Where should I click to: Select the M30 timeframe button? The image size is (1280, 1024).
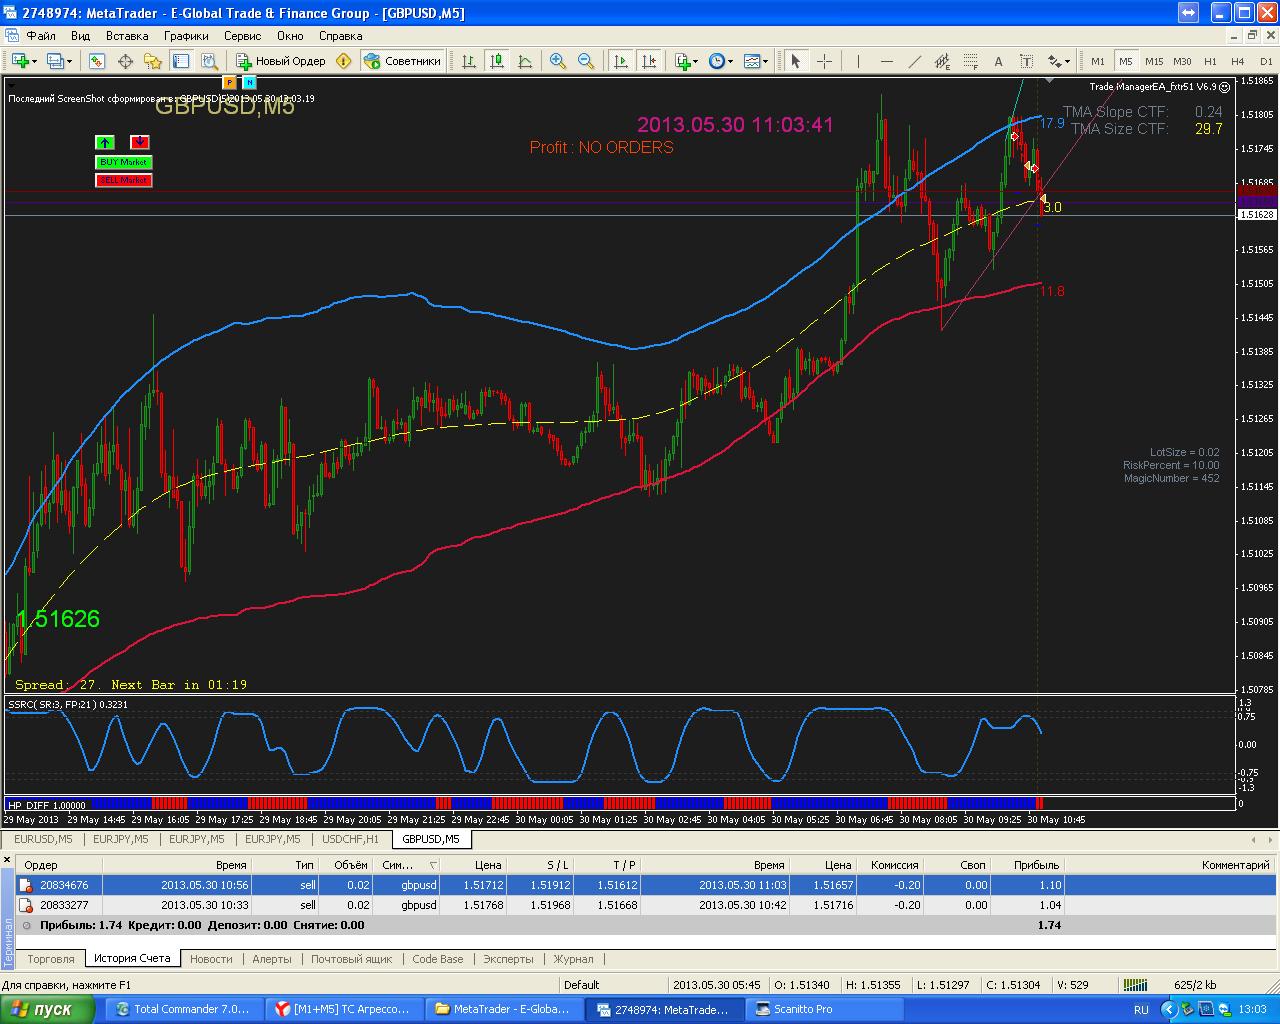point(1182,61)
